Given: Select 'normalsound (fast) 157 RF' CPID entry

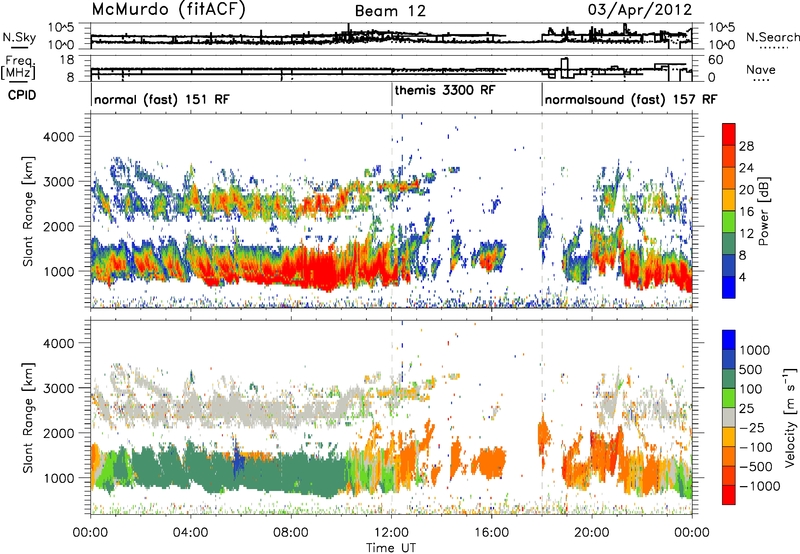Looking at the screenshot, I should point(631,99).
